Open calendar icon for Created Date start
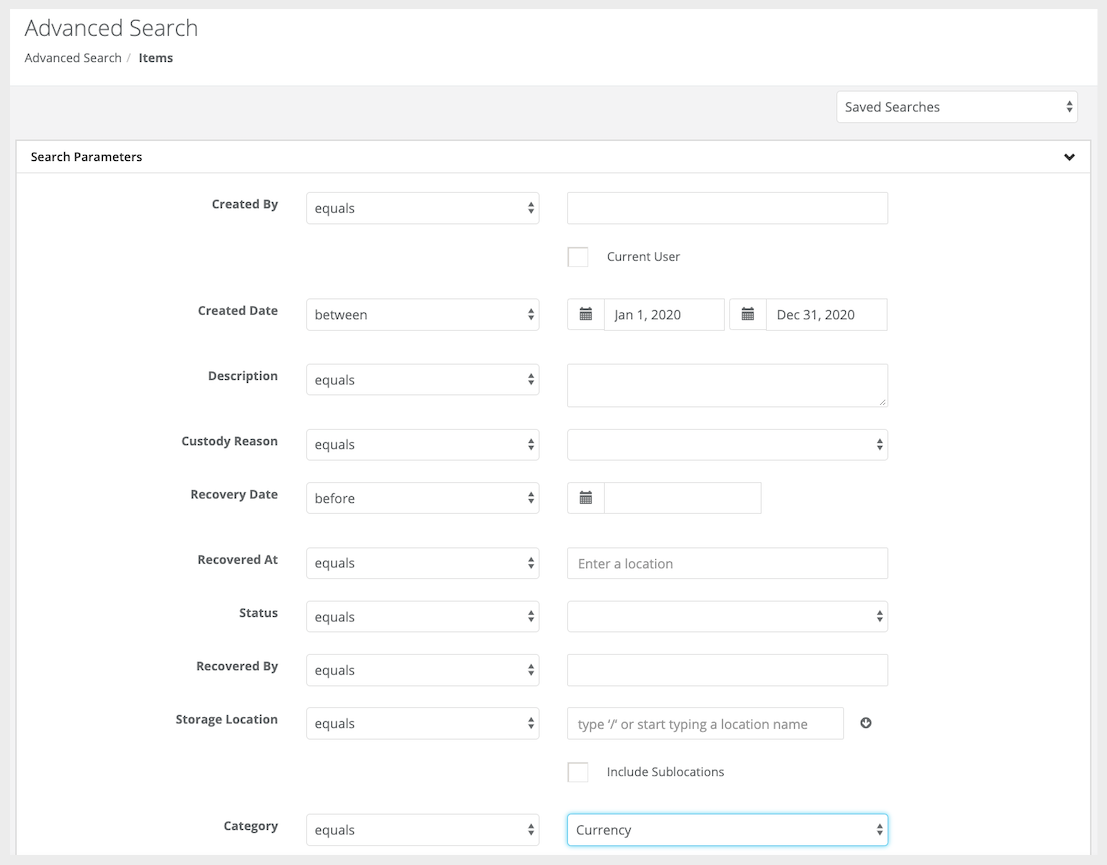Screen dimensions: 1107x865 point(586,314)
